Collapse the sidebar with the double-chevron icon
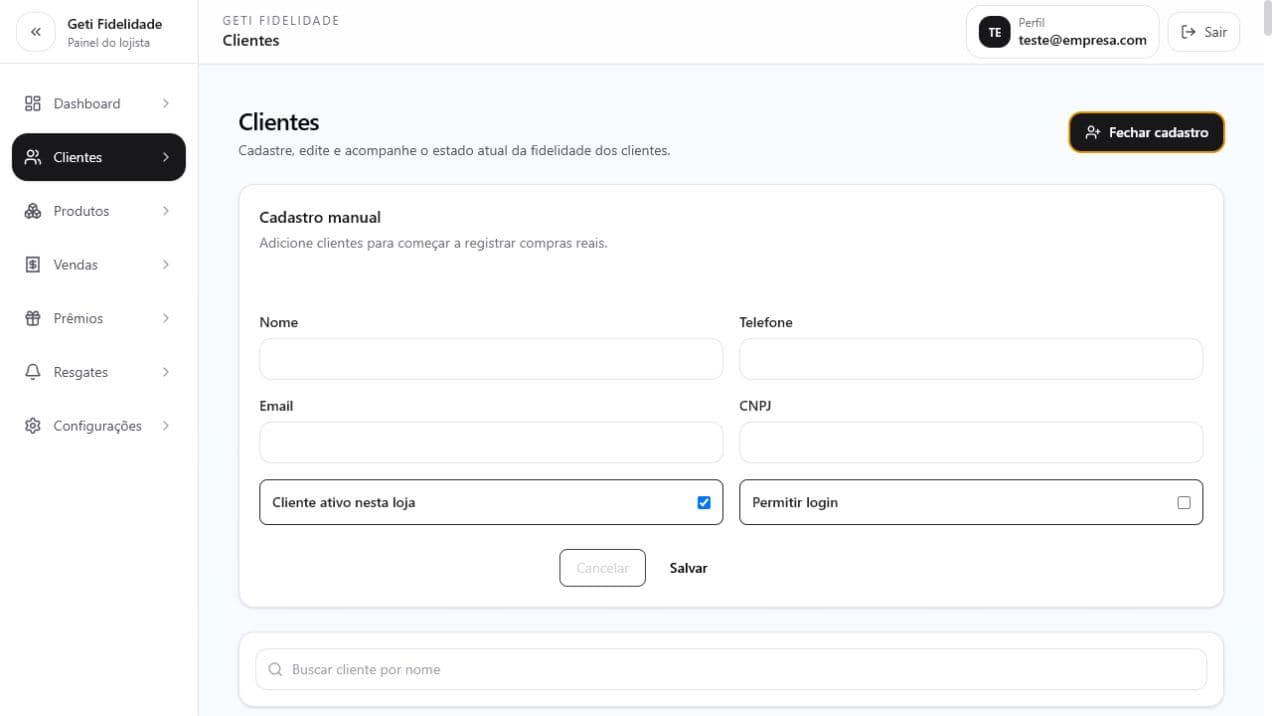 36,32
